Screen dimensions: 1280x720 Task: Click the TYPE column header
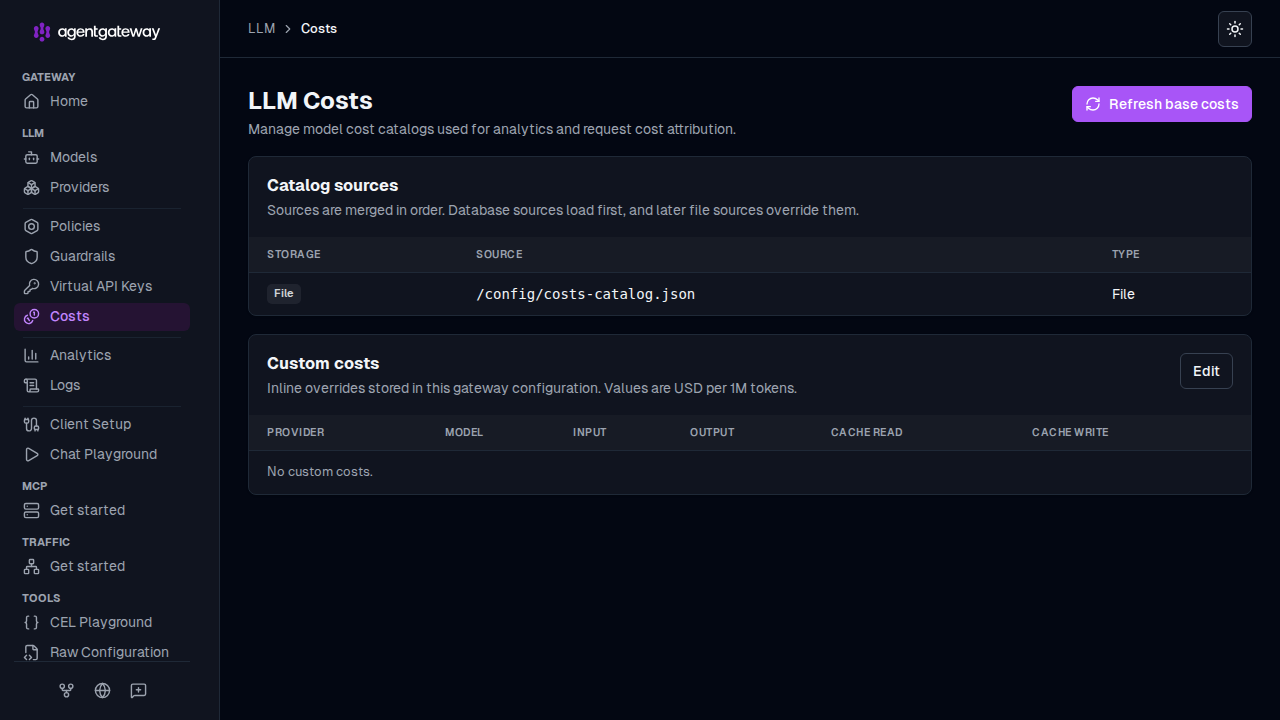click(x=1126, y=254)
